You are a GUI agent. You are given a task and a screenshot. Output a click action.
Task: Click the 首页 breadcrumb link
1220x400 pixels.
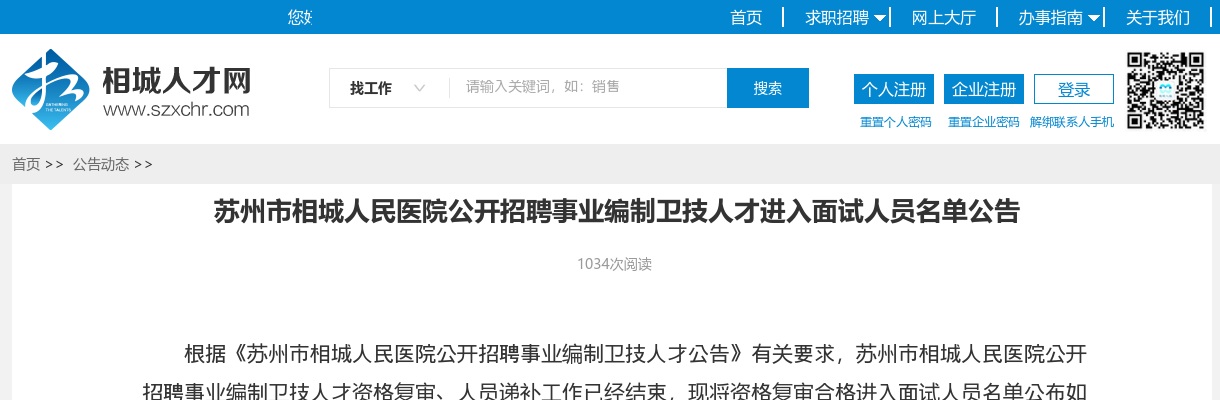pyautogui.click(x=26, y=165)
